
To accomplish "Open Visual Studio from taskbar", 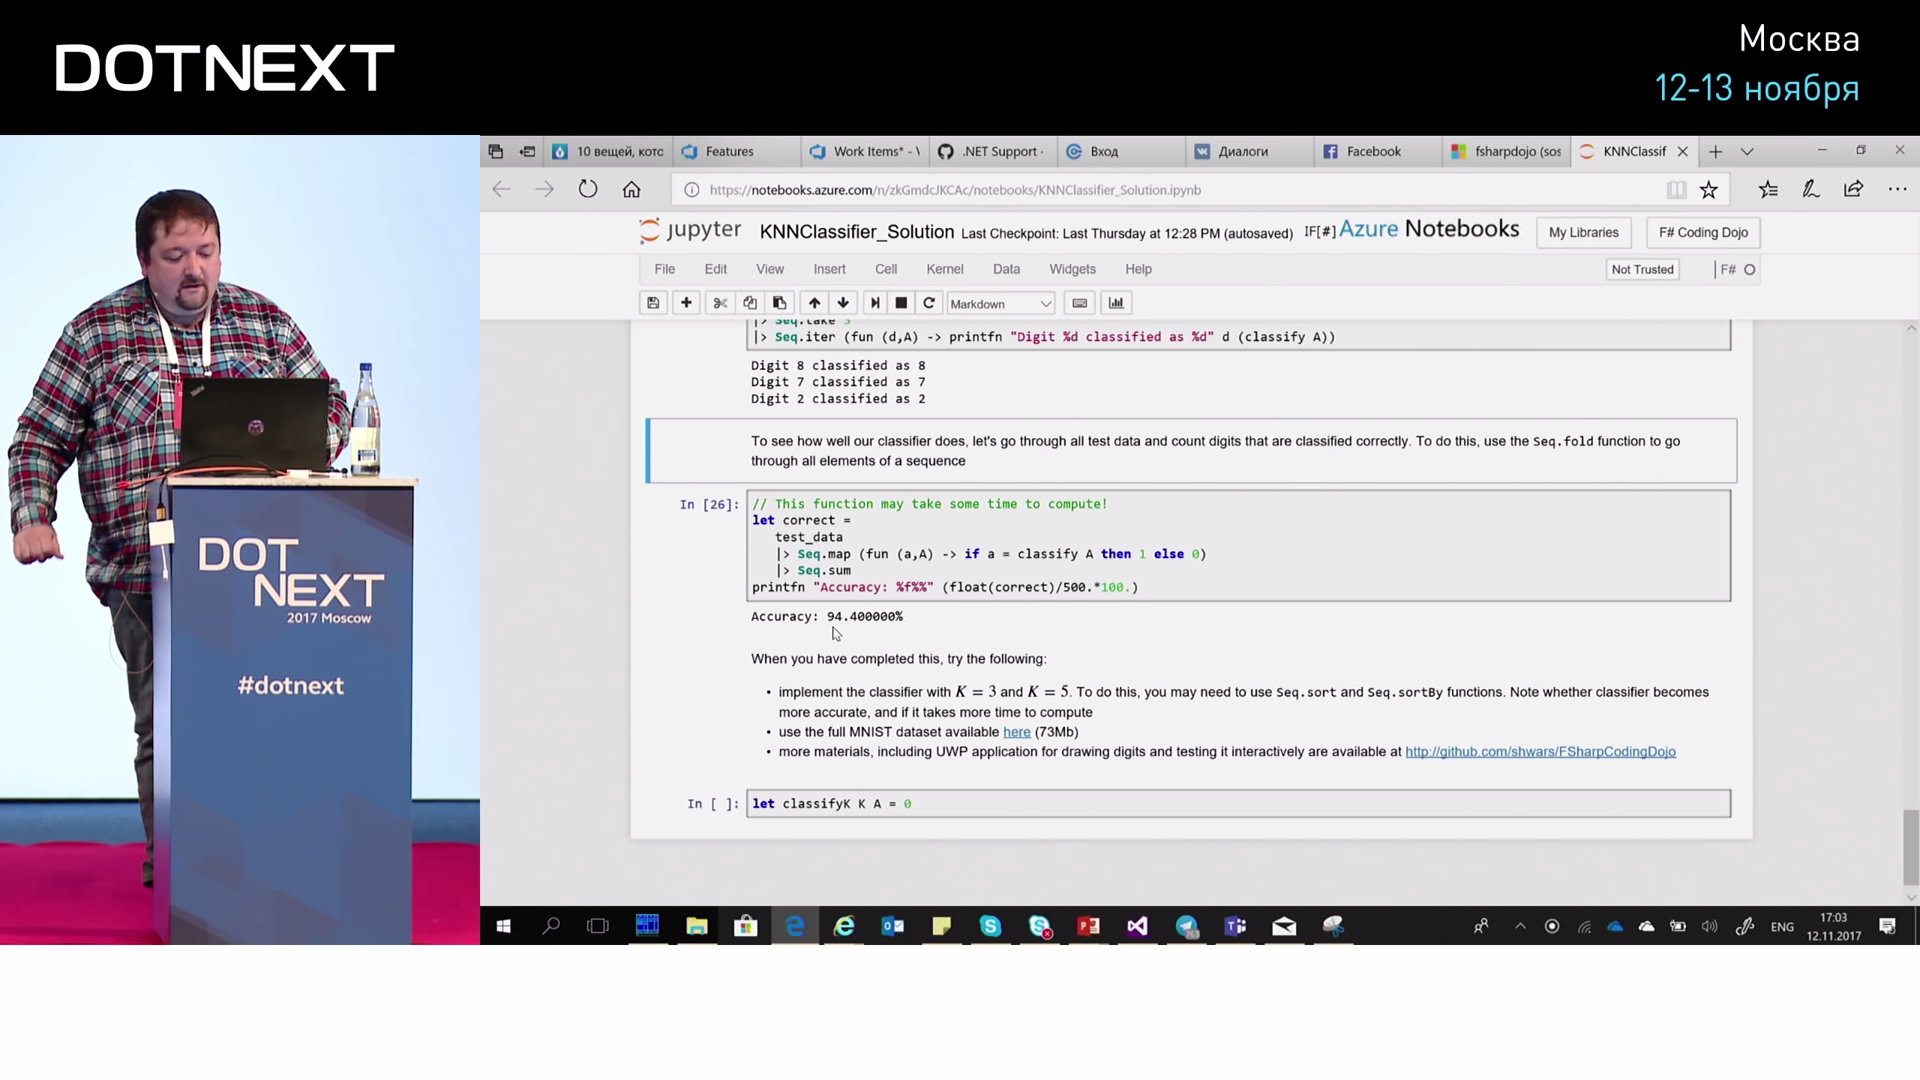I will pyautogui.click(x=1137, y=926).
